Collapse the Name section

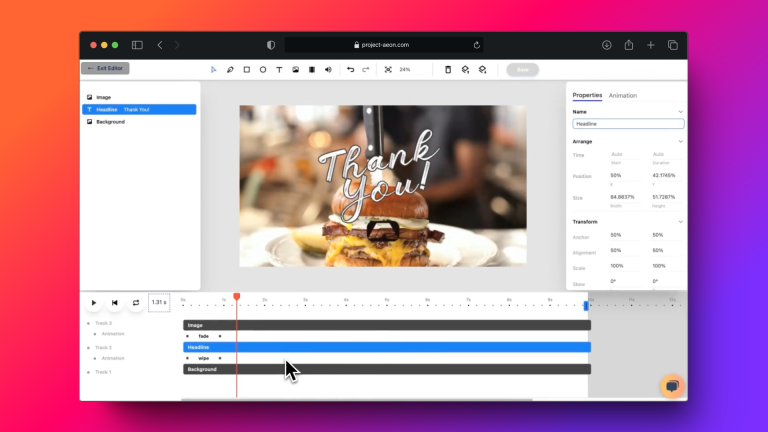tap(680, 112)
